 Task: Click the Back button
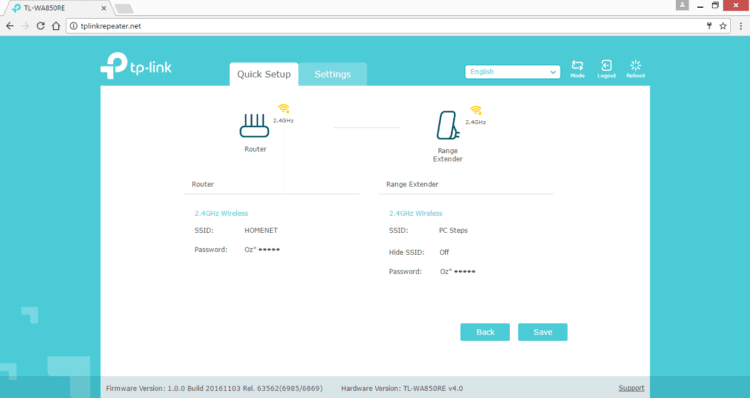tap(485, 332)
